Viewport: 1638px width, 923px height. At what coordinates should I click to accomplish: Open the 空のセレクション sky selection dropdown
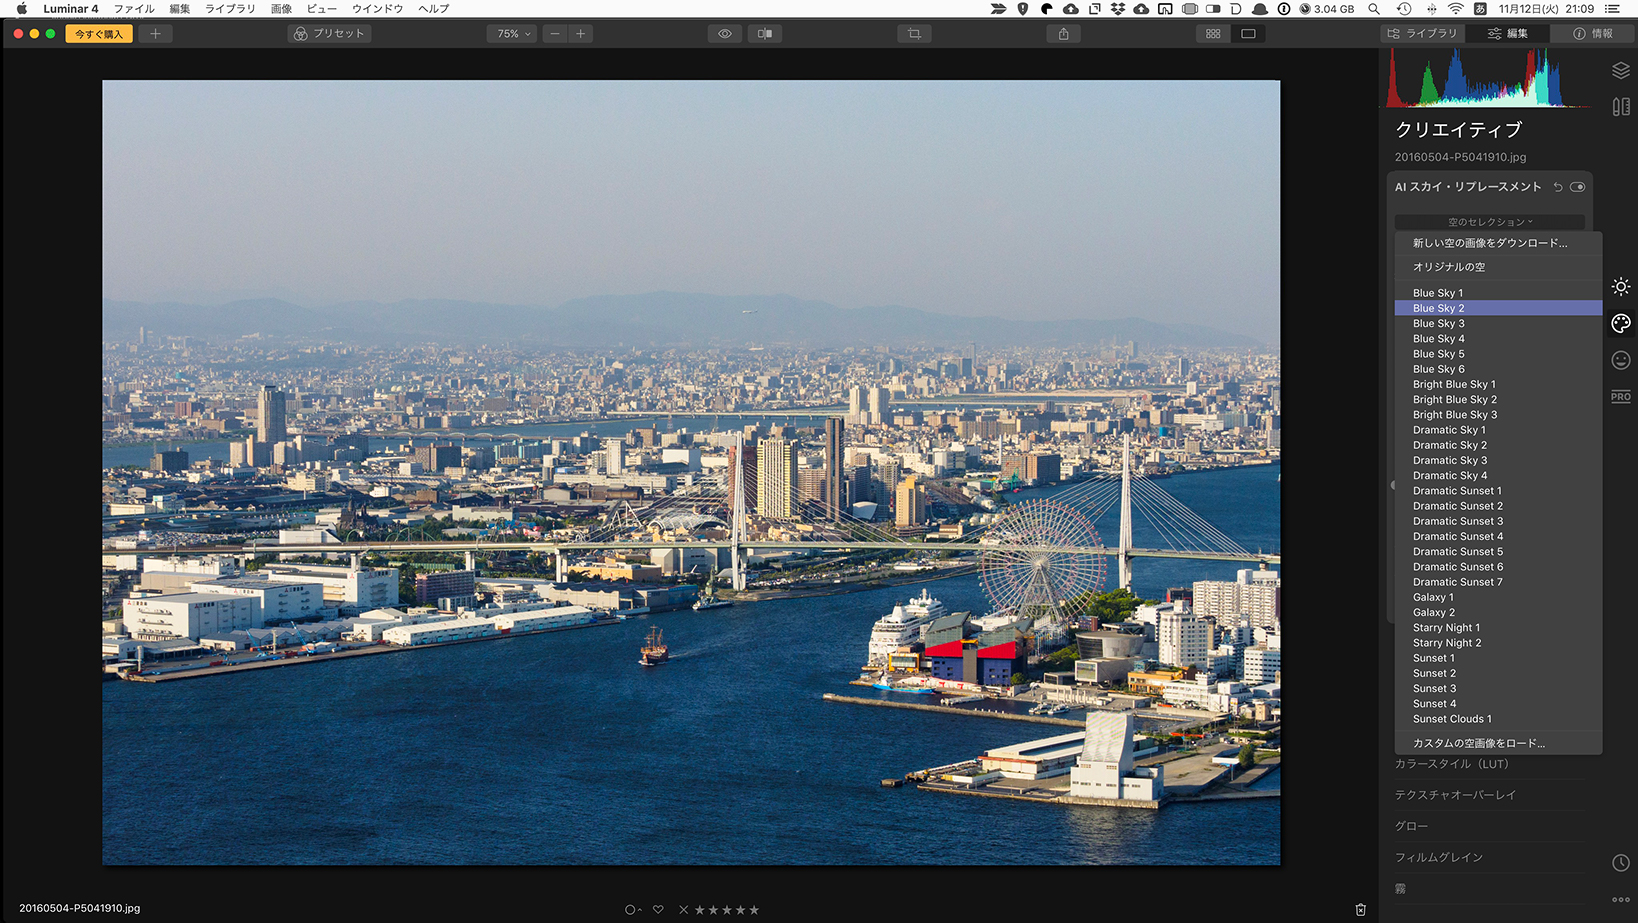1490,222
